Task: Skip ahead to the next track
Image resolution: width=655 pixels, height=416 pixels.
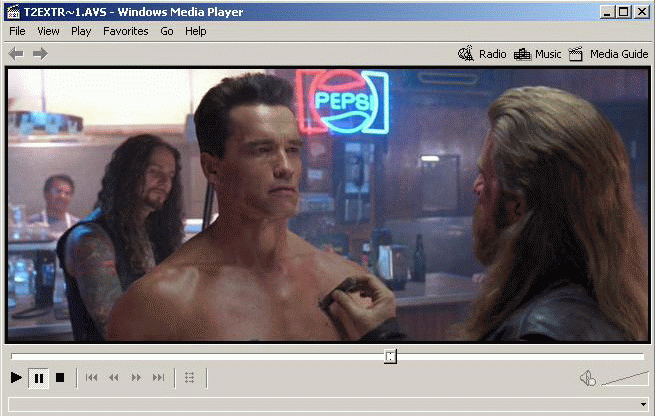Action: coord(158,378)
